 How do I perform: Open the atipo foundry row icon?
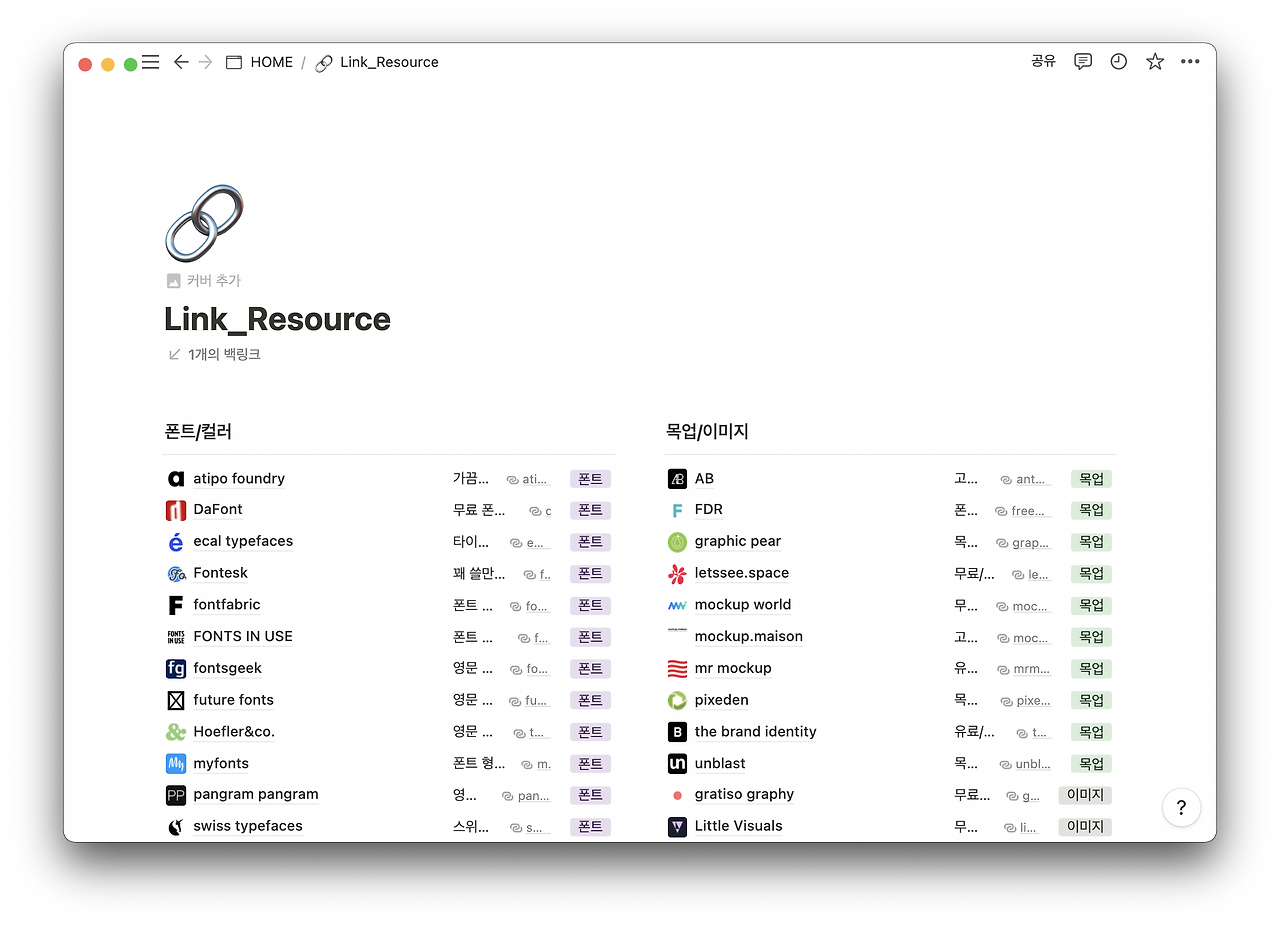coord(176,479)
